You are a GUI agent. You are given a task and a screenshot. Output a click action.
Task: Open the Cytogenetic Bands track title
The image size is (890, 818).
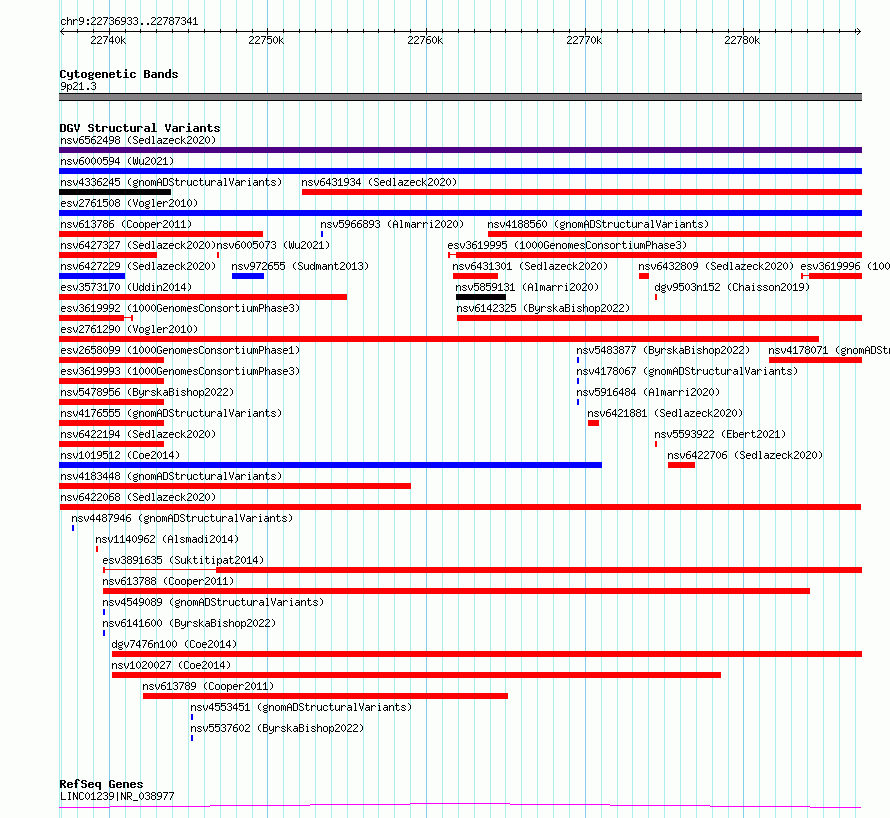tap(119, 74)
